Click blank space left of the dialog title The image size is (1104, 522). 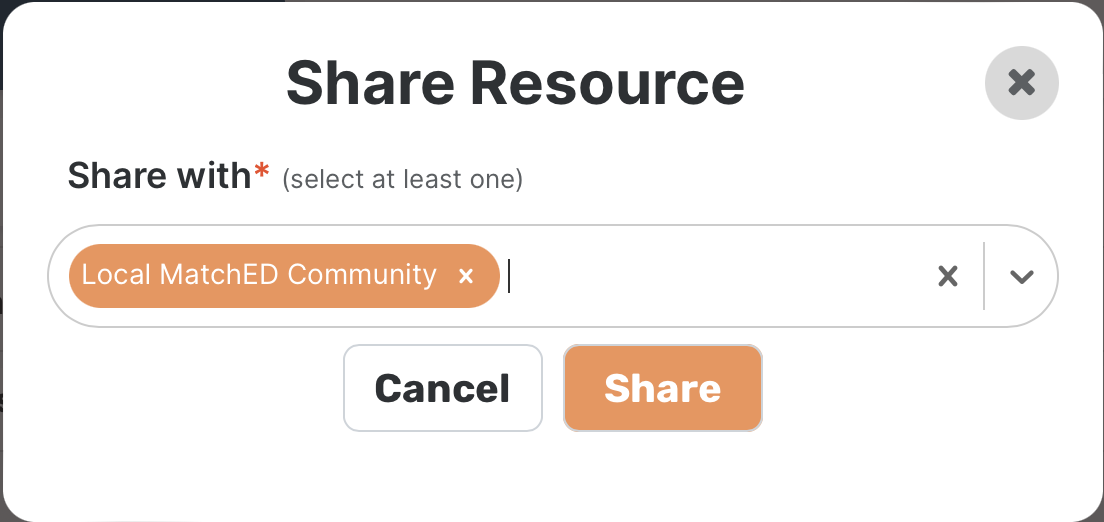(150, 82)
